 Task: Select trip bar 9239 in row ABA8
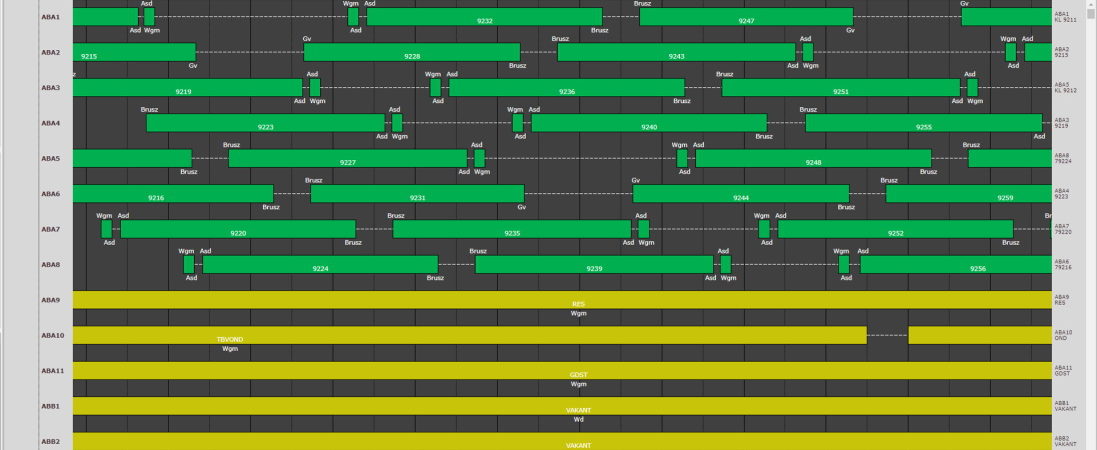pos(594,265)
